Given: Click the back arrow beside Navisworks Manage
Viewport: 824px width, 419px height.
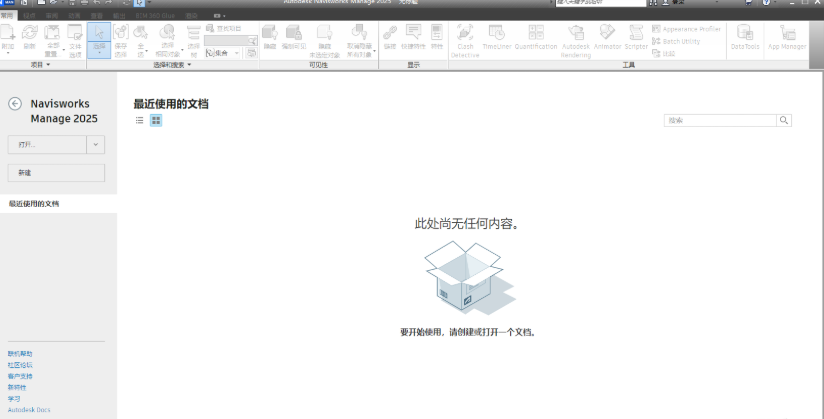Looking at the screenshot, I should point(15,104).
